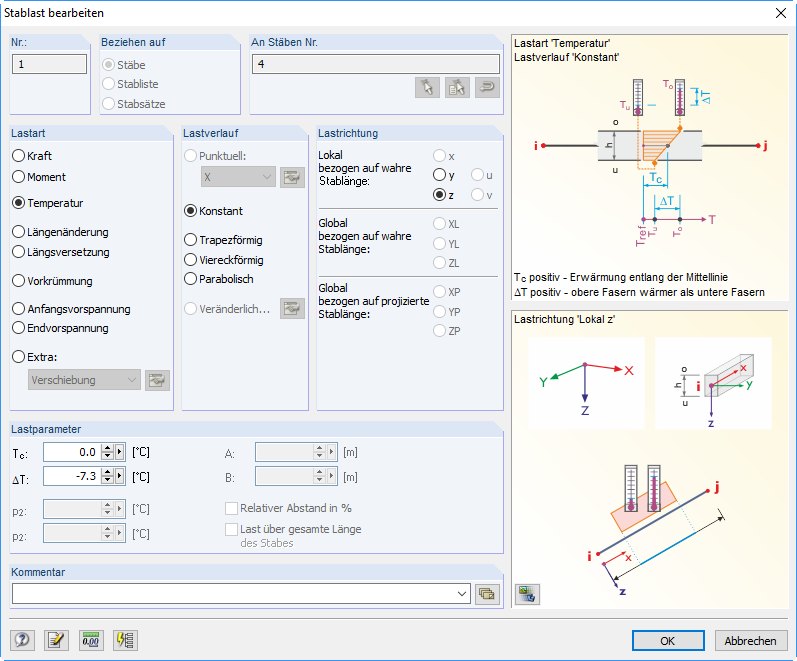Click the edit notepad icon at bottom
The width and height of the screenshot is (797, 661).
[x=56, y=640]
